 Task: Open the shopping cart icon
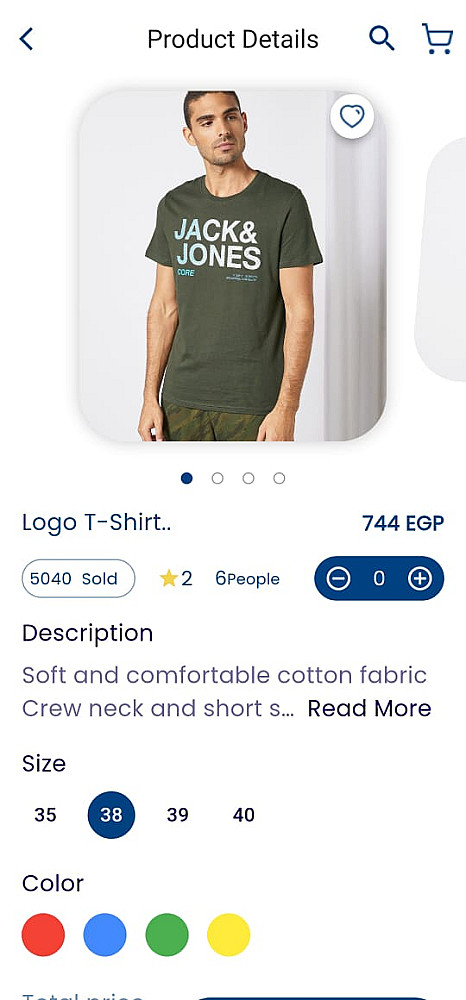437,39
